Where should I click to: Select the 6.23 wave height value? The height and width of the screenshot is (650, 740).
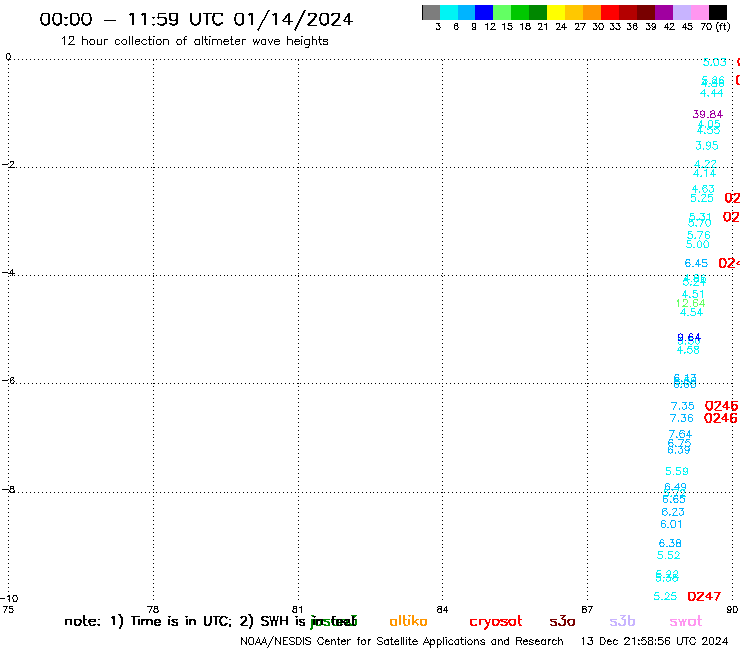pos(673,512)
